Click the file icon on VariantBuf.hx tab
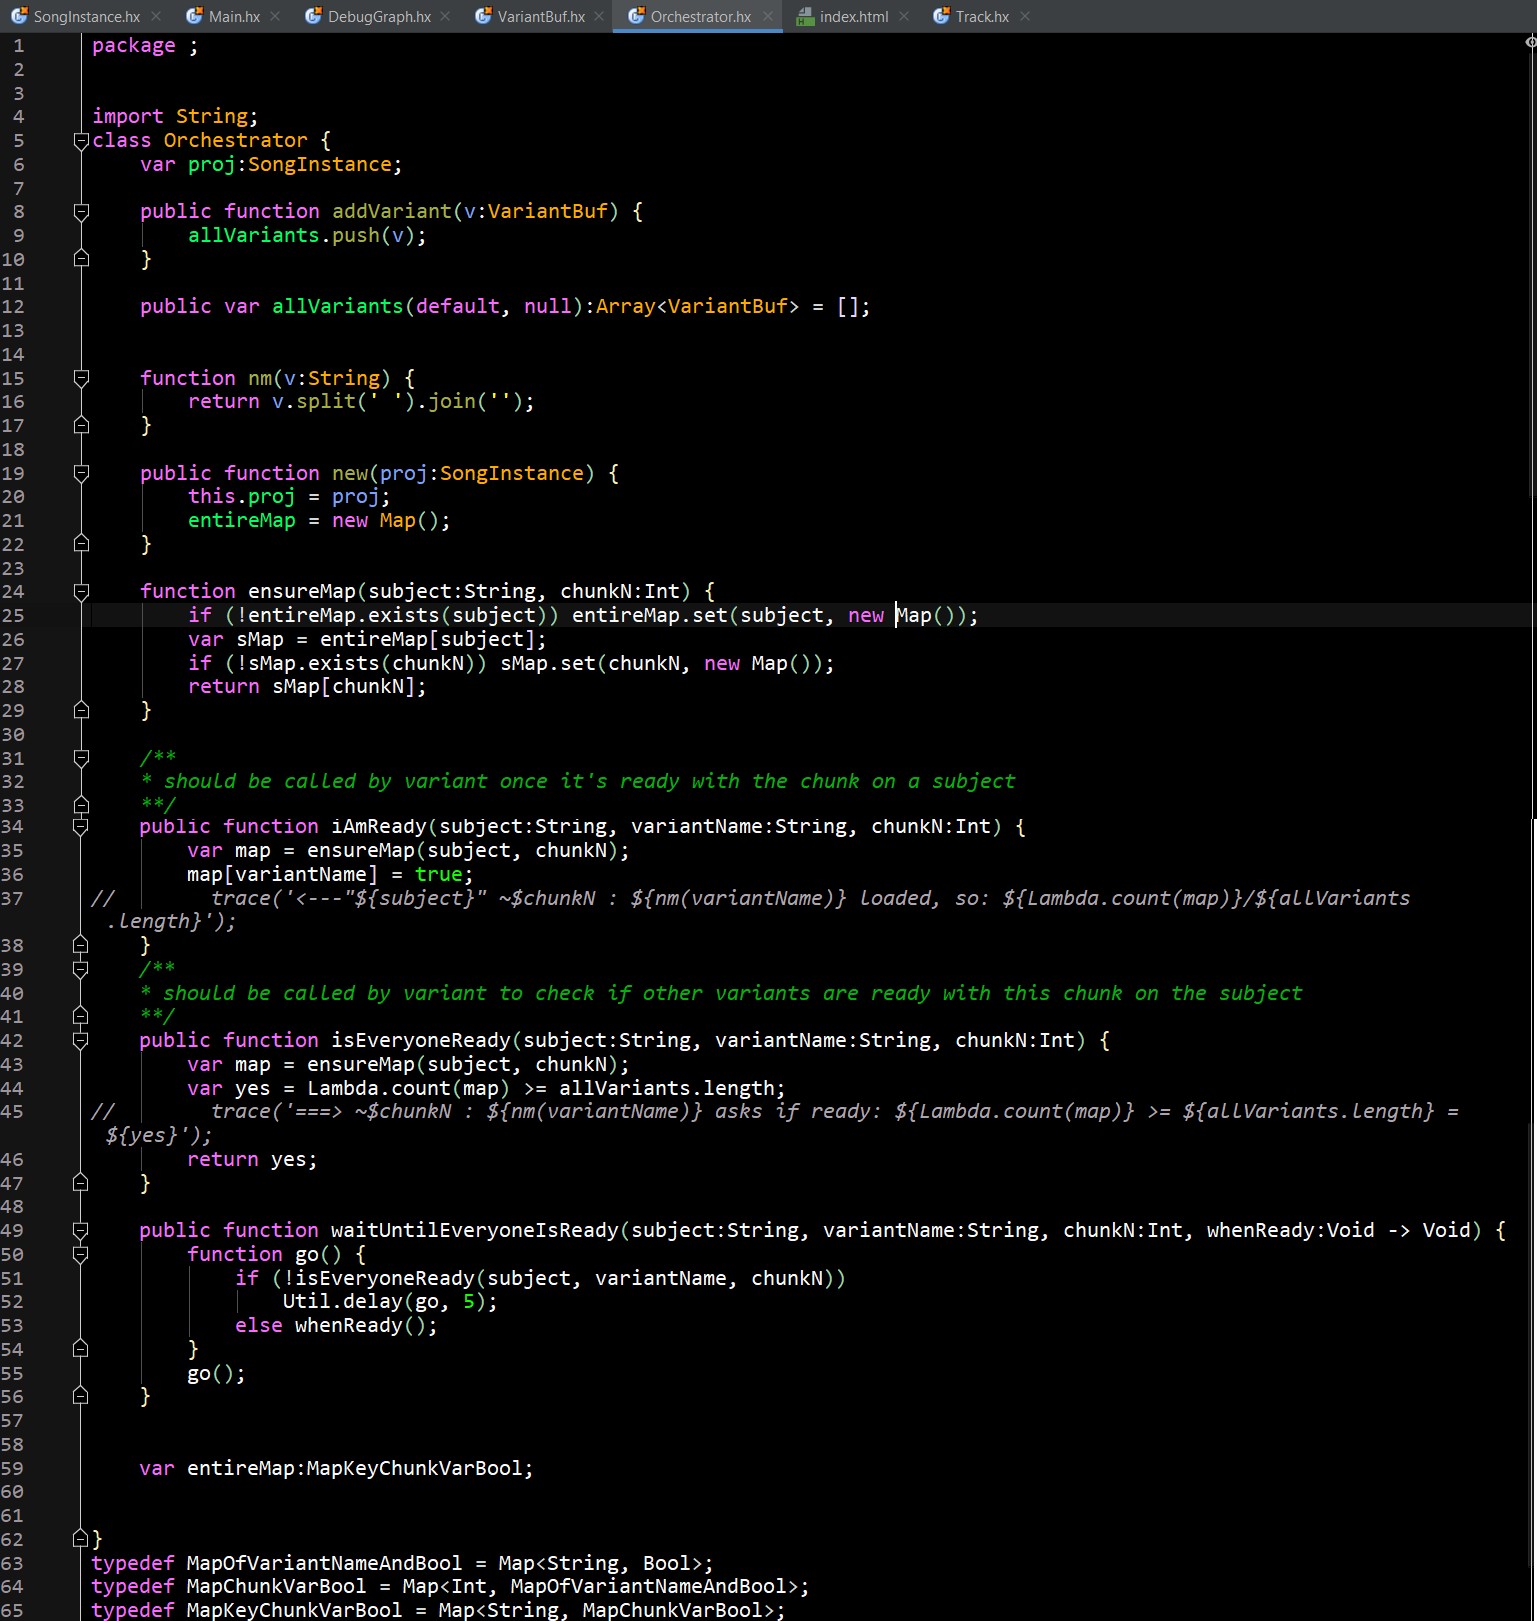Screen dimensions: 1537x1621 [x=483, y=16]
